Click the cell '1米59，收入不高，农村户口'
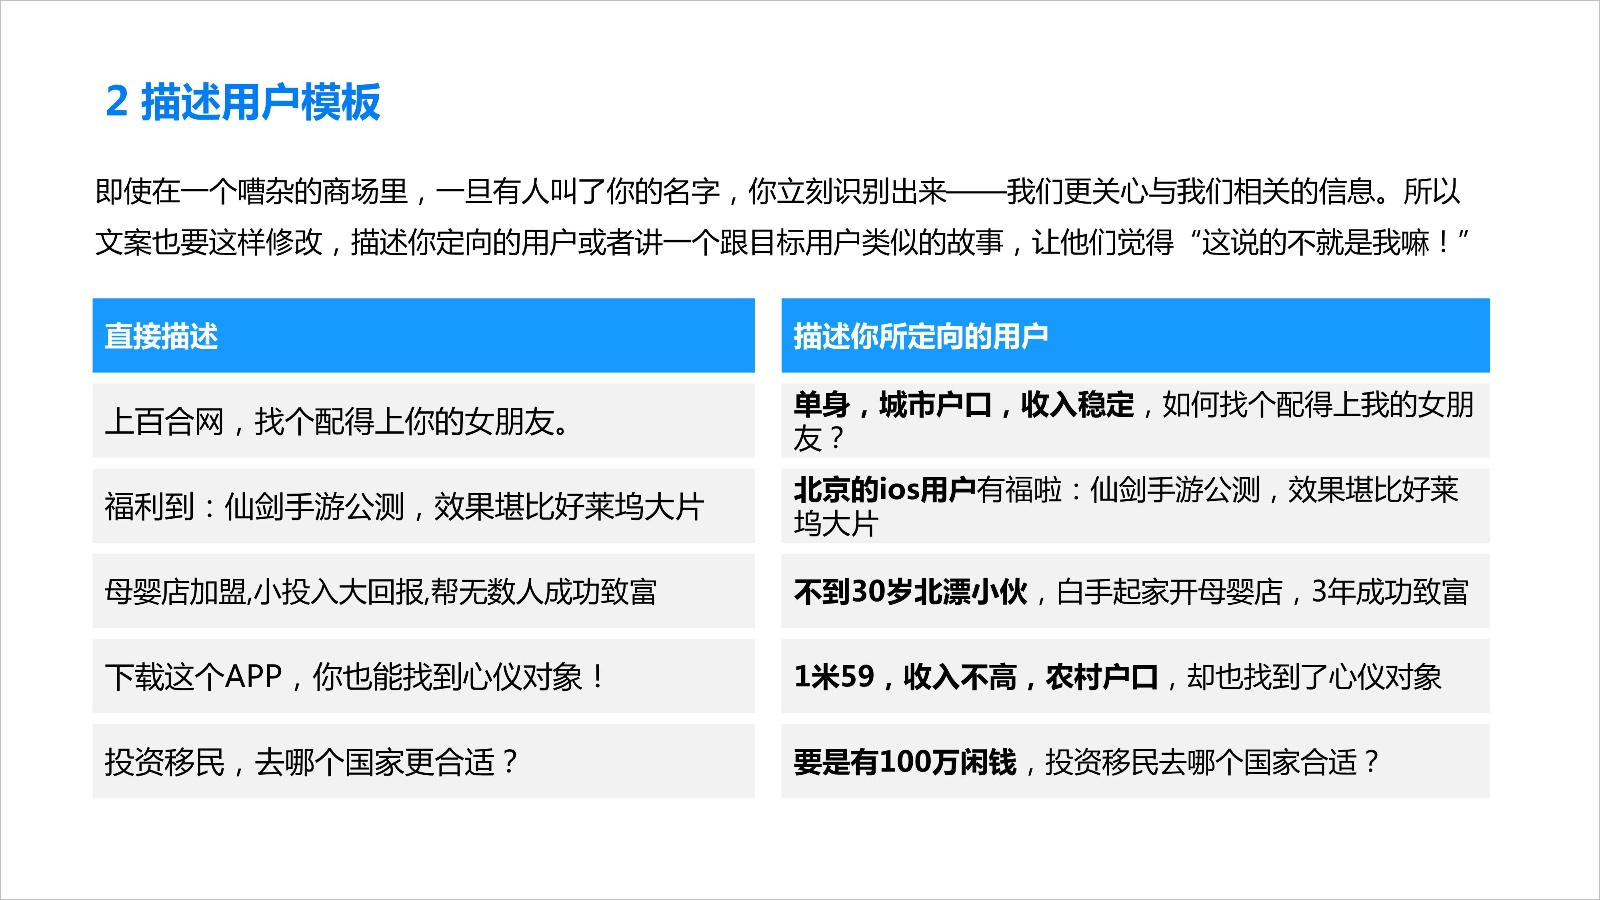The image size is (1600, 900). (1135, 676)
